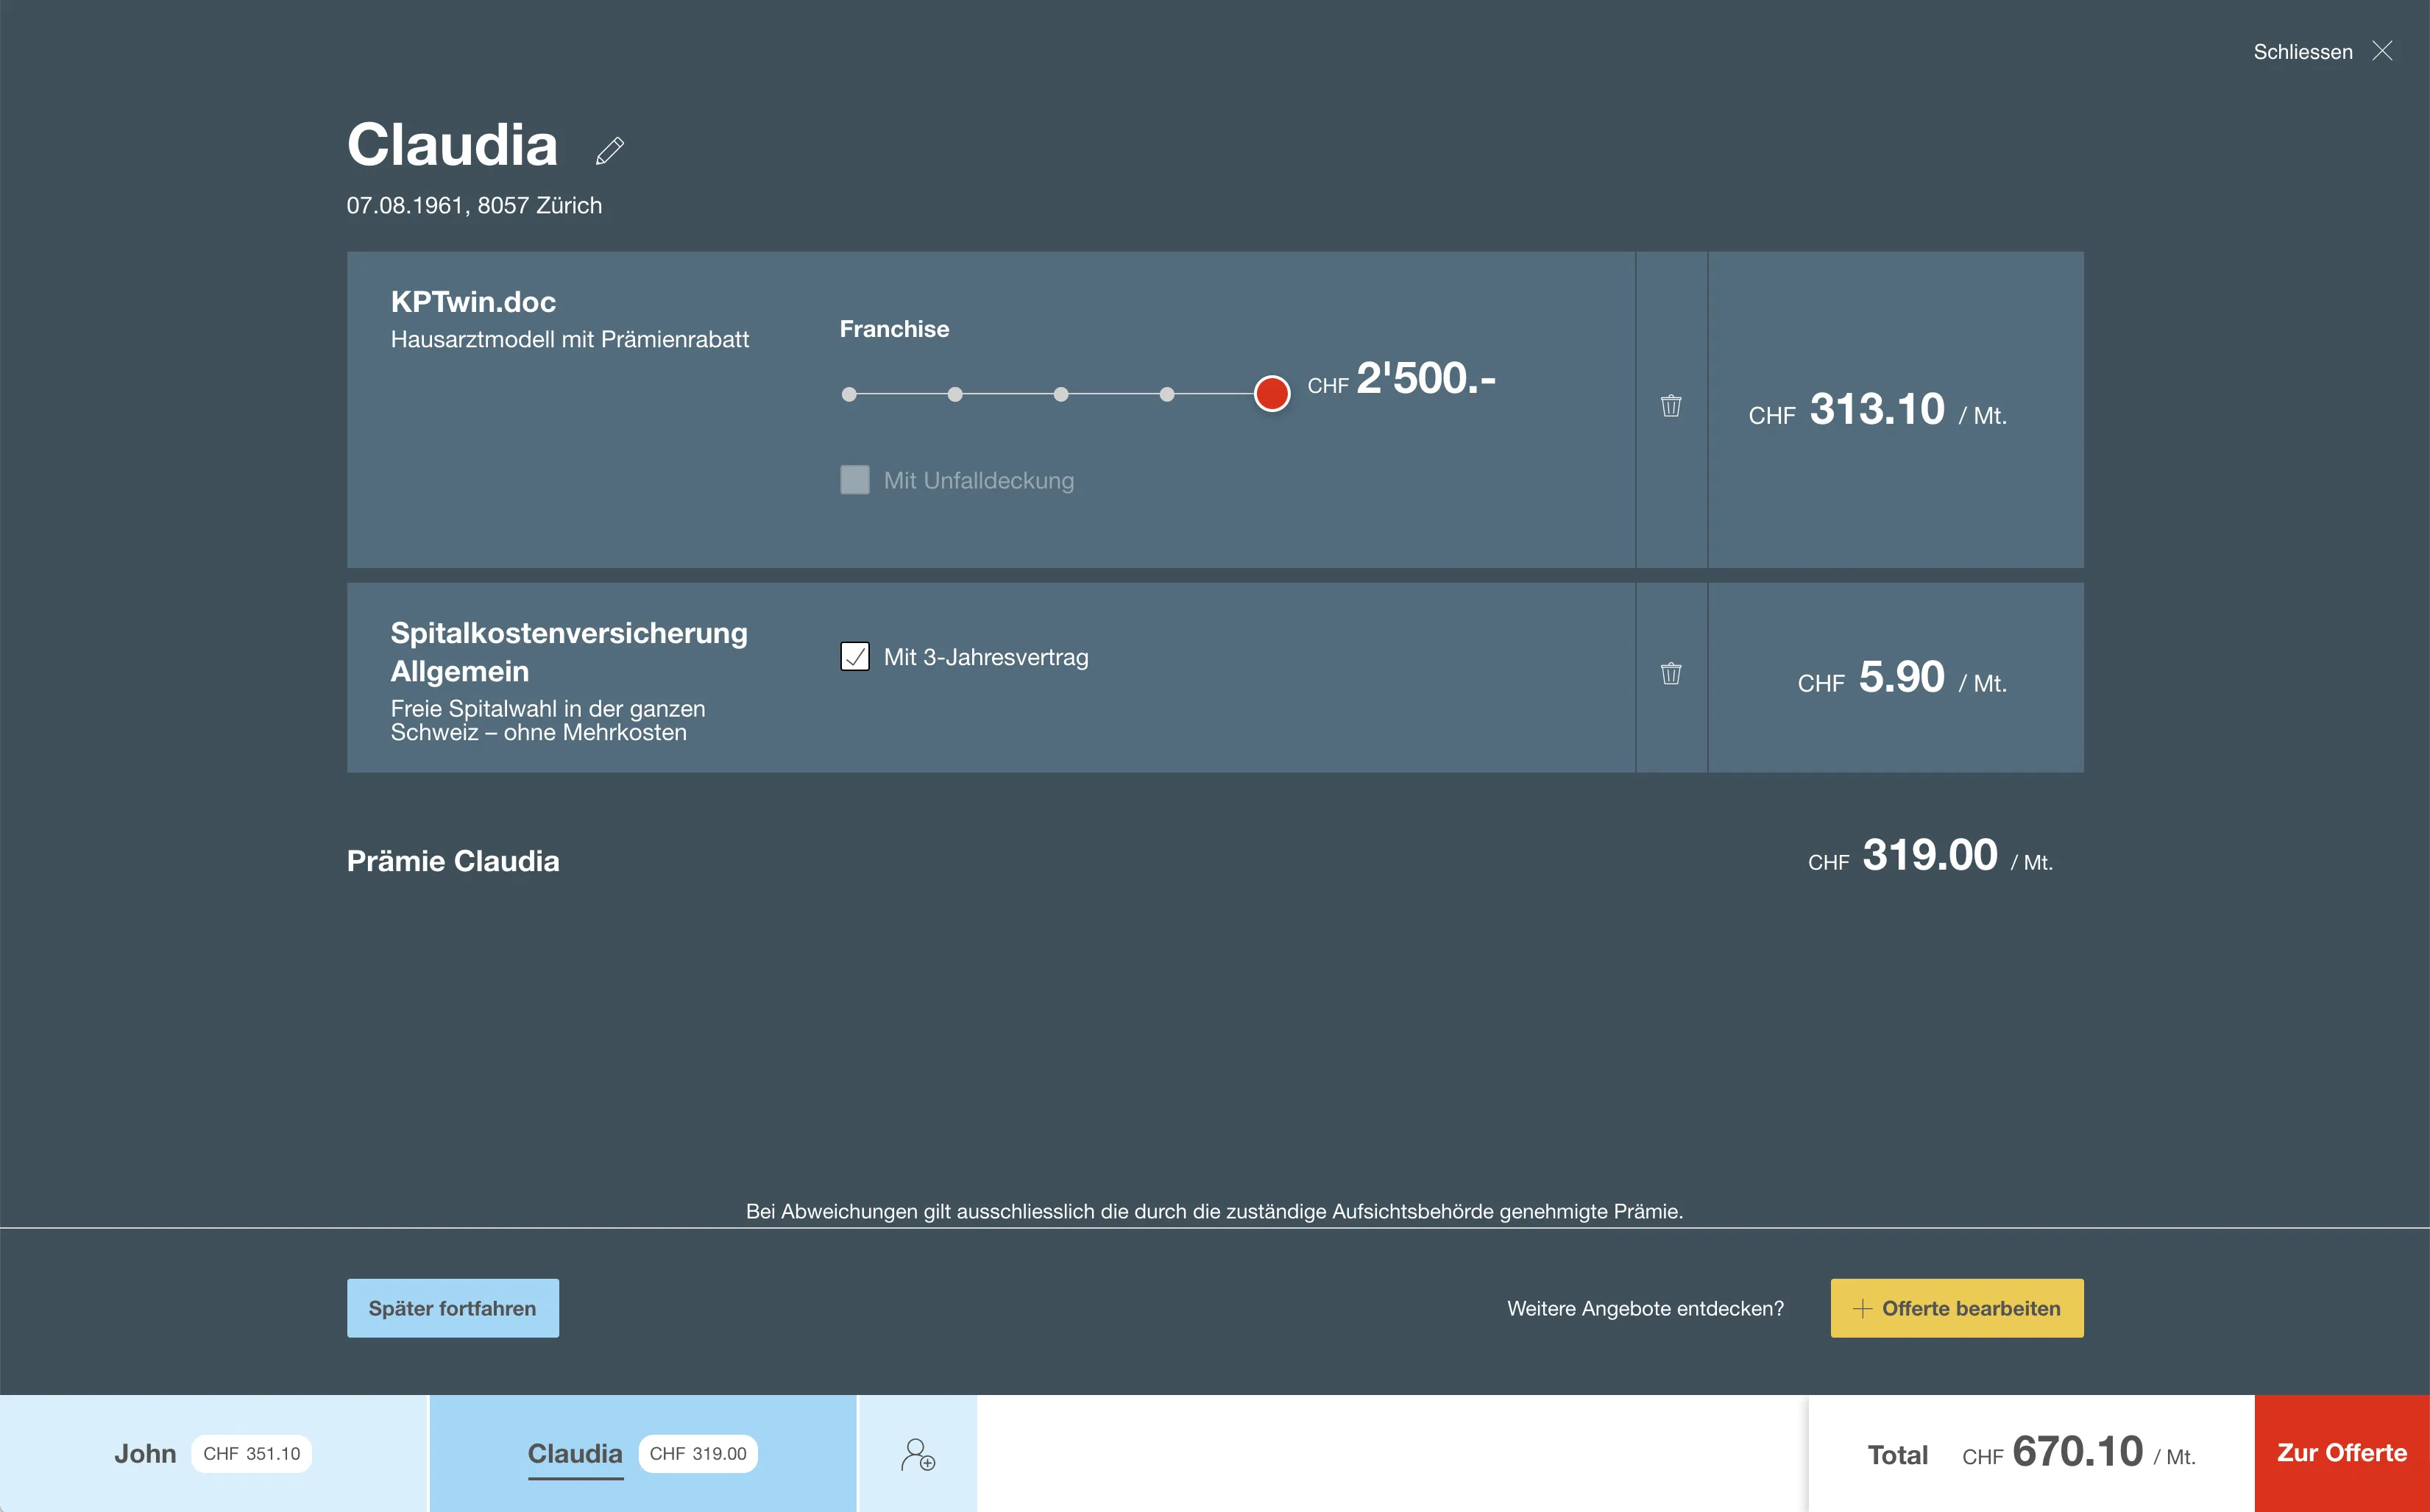Click the Schliessen link
The image size is (2430, 1512).
click(2303, 52)
